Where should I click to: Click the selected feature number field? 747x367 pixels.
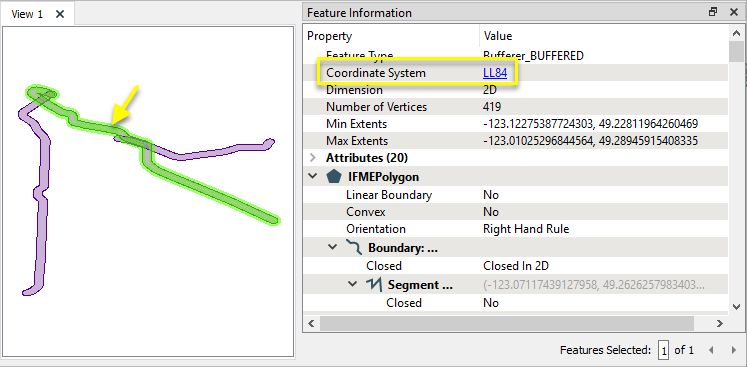click(x=663, y=350)
